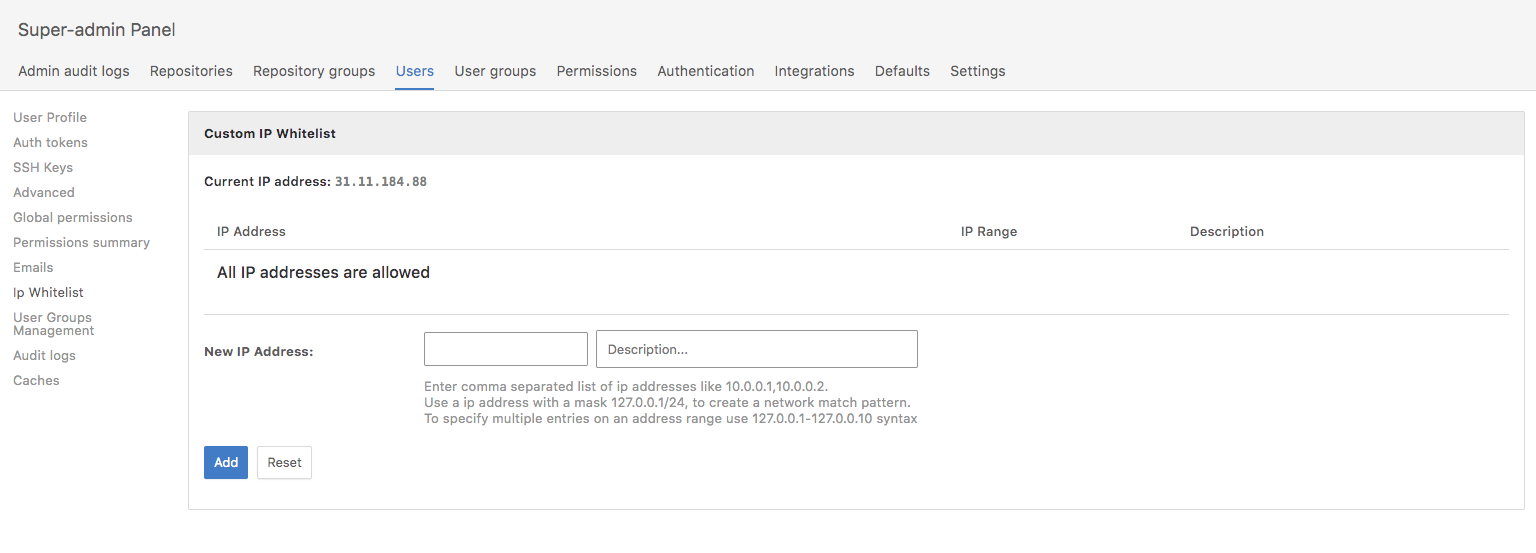Open the Repository groups tab
1536x553 pixels.
coord(314,71)
